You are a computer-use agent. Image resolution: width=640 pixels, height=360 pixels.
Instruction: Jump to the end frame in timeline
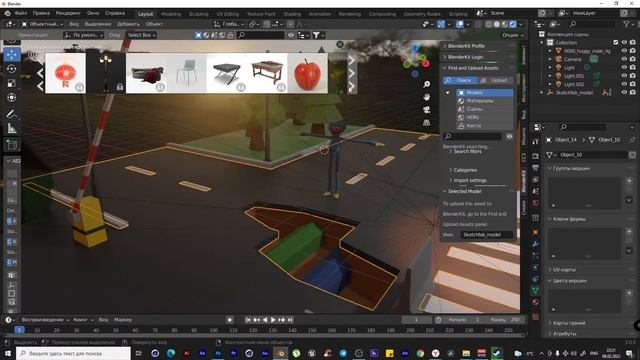coord(290,320)
